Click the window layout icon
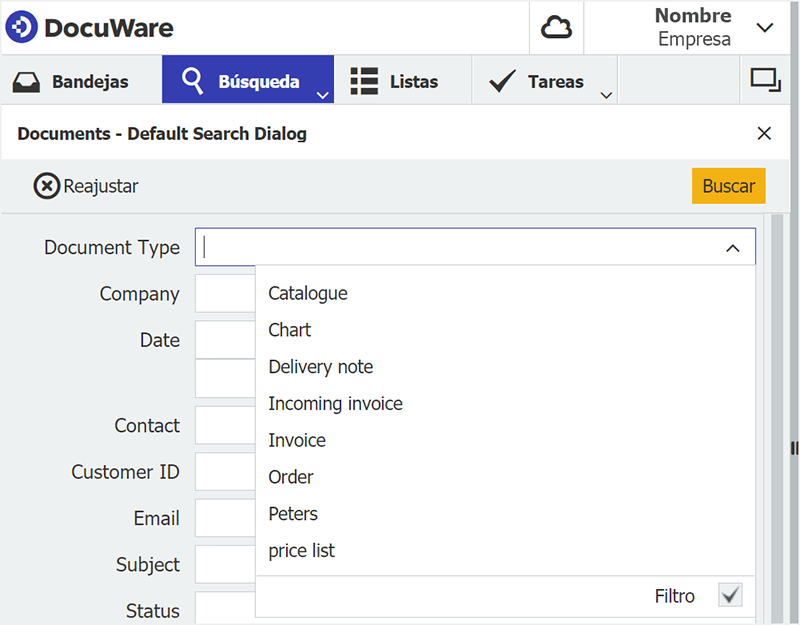Screen dimensions: 800x625 765,81
